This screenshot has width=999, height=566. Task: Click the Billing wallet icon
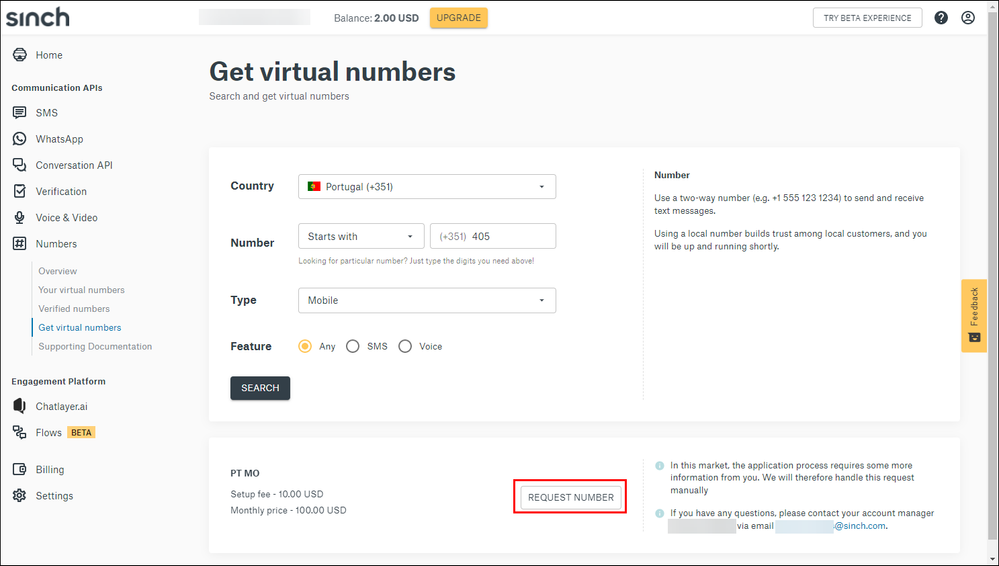click(20, 470)
